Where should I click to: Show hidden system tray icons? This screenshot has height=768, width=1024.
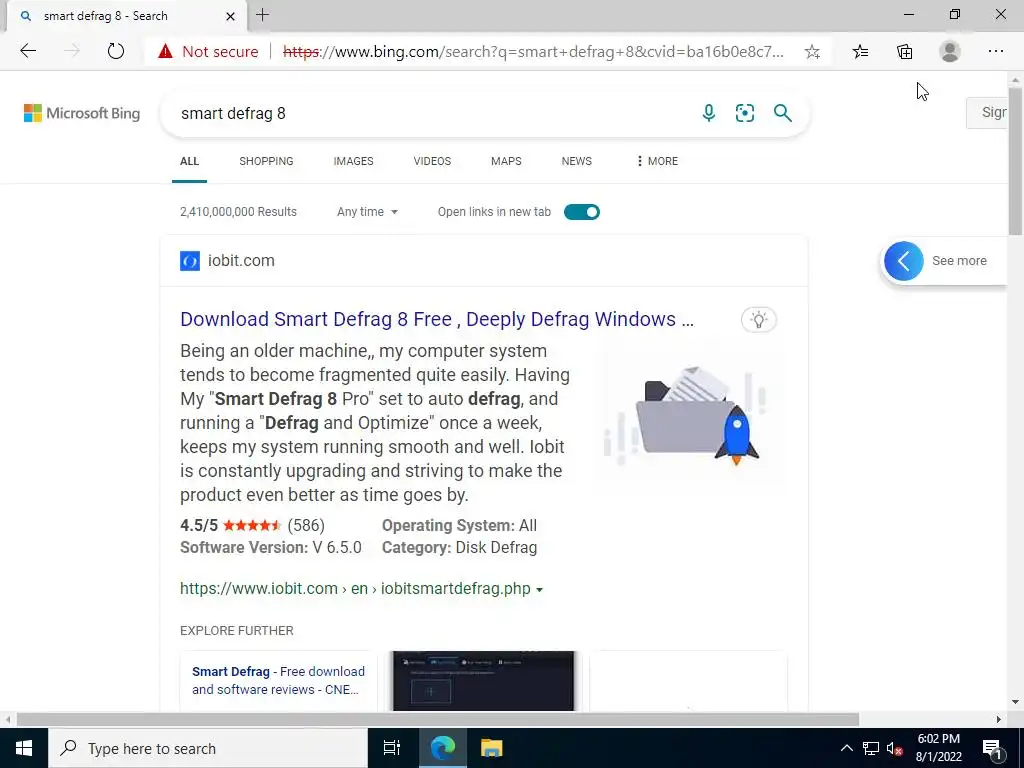846,748
